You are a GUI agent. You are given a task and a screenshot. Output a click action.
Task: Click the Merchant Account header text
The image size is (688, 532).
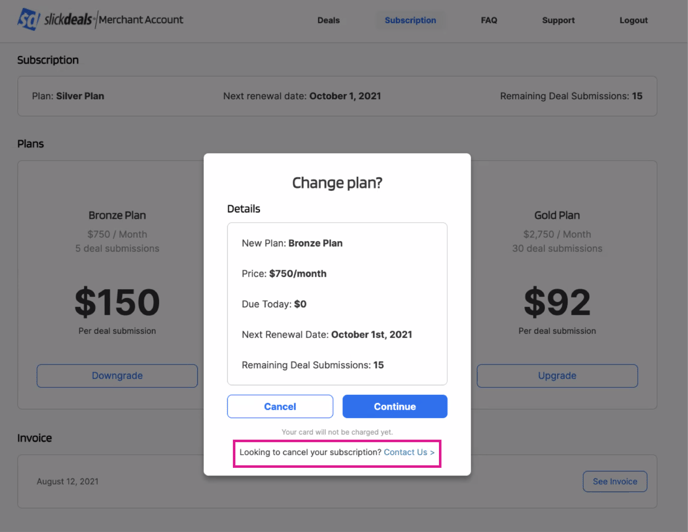click(141, 19)
